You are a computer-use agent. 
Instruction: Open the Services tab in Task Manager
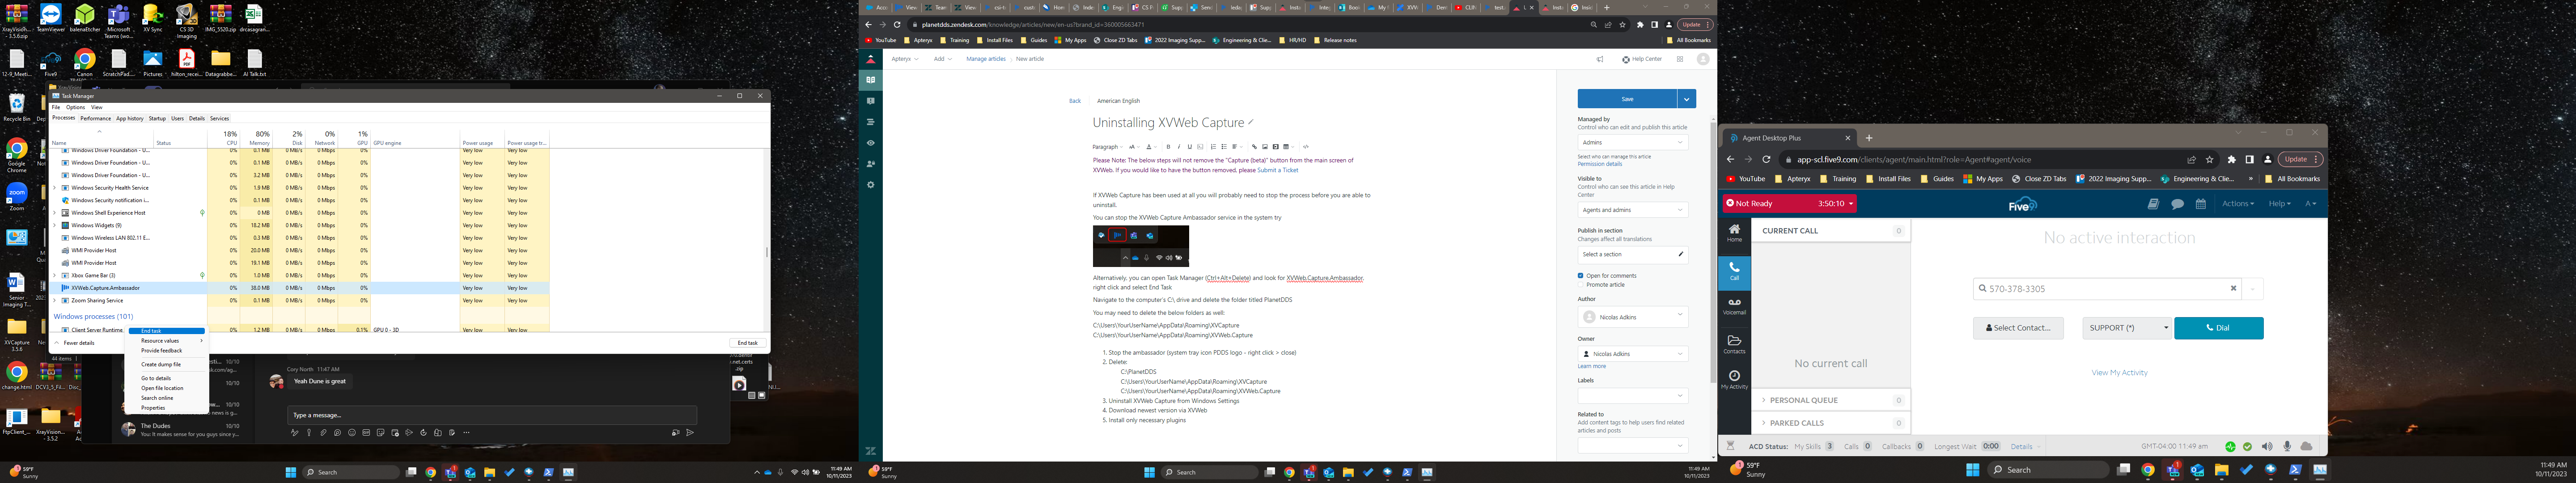[x=219, y=118]
